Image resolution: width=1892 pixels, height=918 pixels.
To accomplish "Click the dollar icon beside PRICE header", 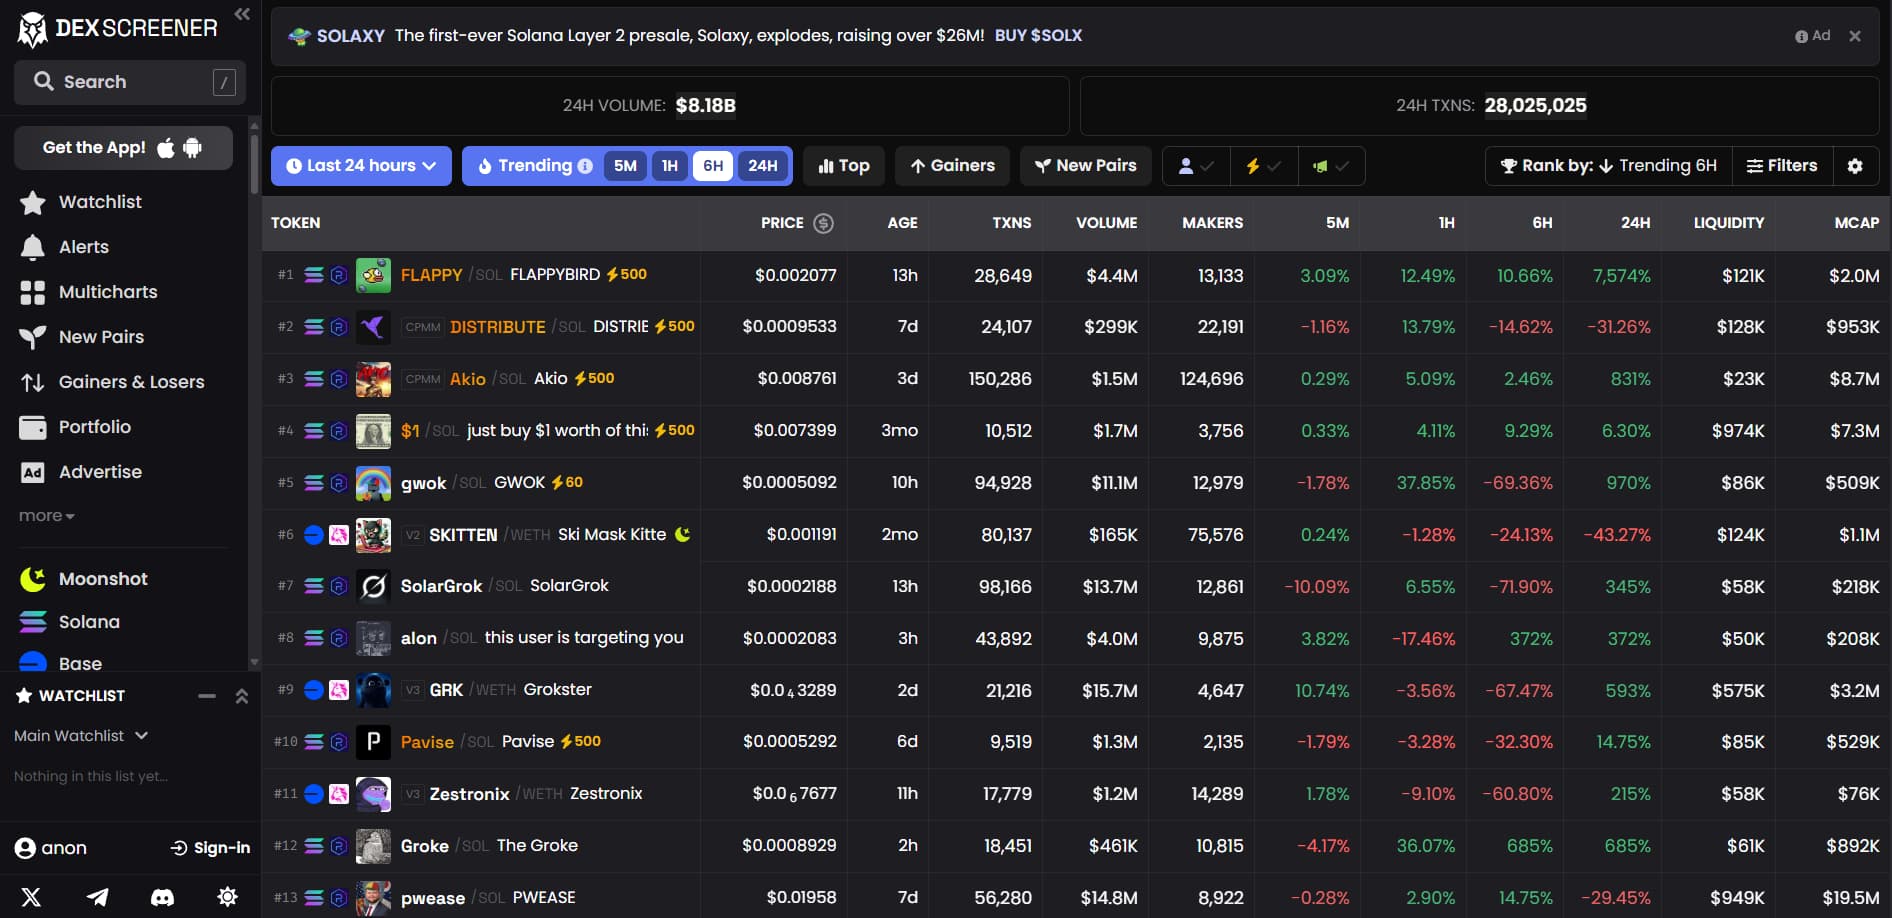I will pos(823,223).
